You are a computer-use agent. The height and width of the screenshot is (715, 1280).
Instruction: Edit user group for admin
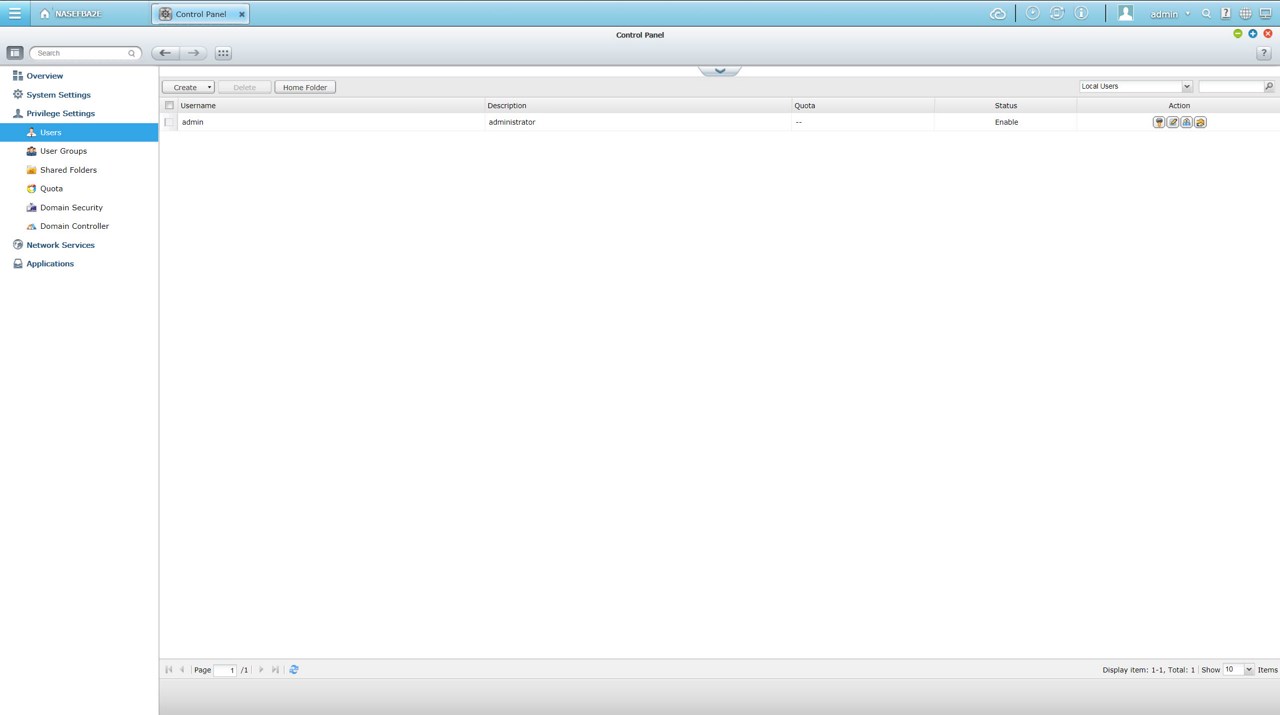pos(1186,122)
